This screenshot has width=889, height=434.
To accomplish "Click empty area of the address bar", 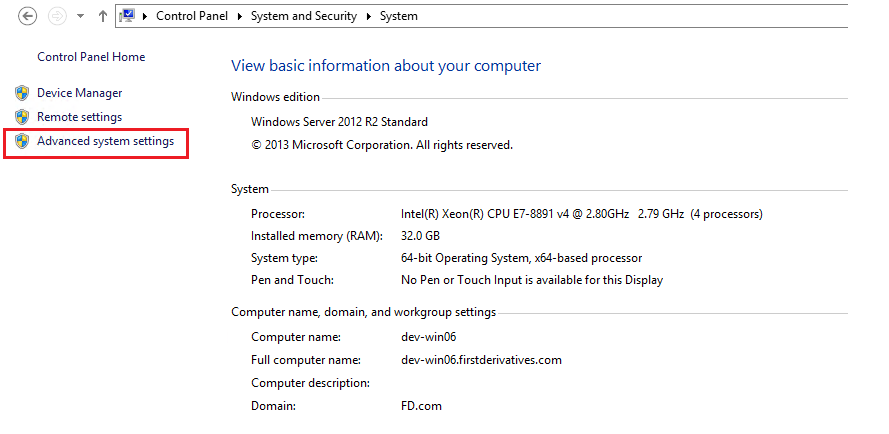I will coord(632,16).
